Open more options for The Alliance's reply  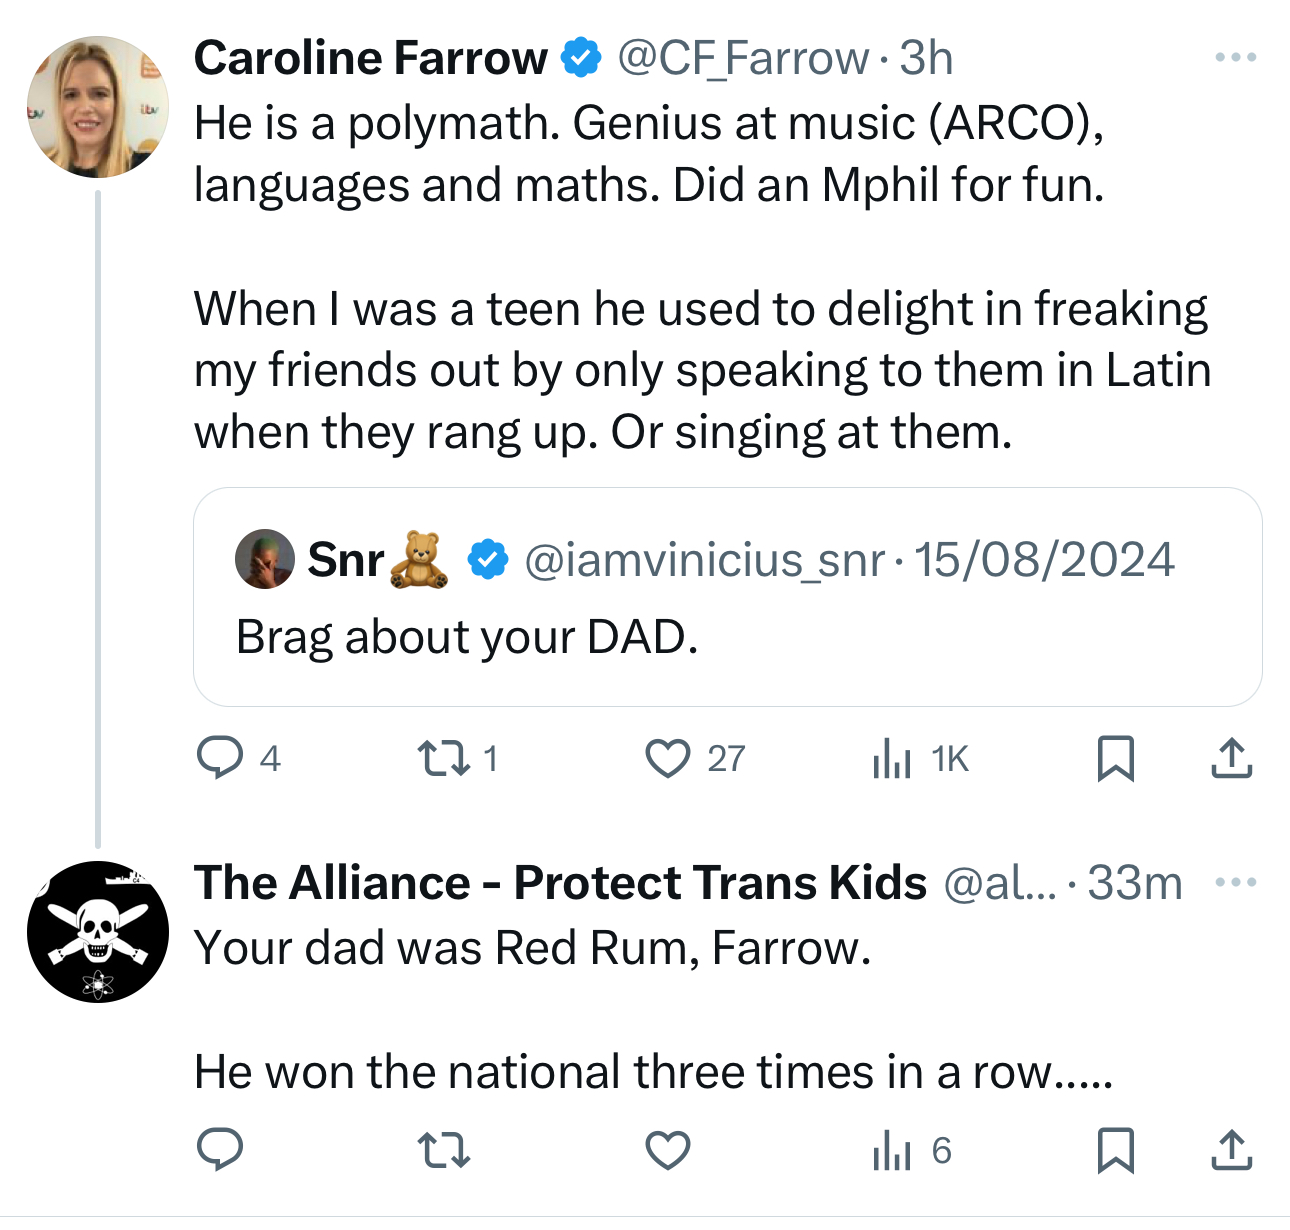(1235, 882)
